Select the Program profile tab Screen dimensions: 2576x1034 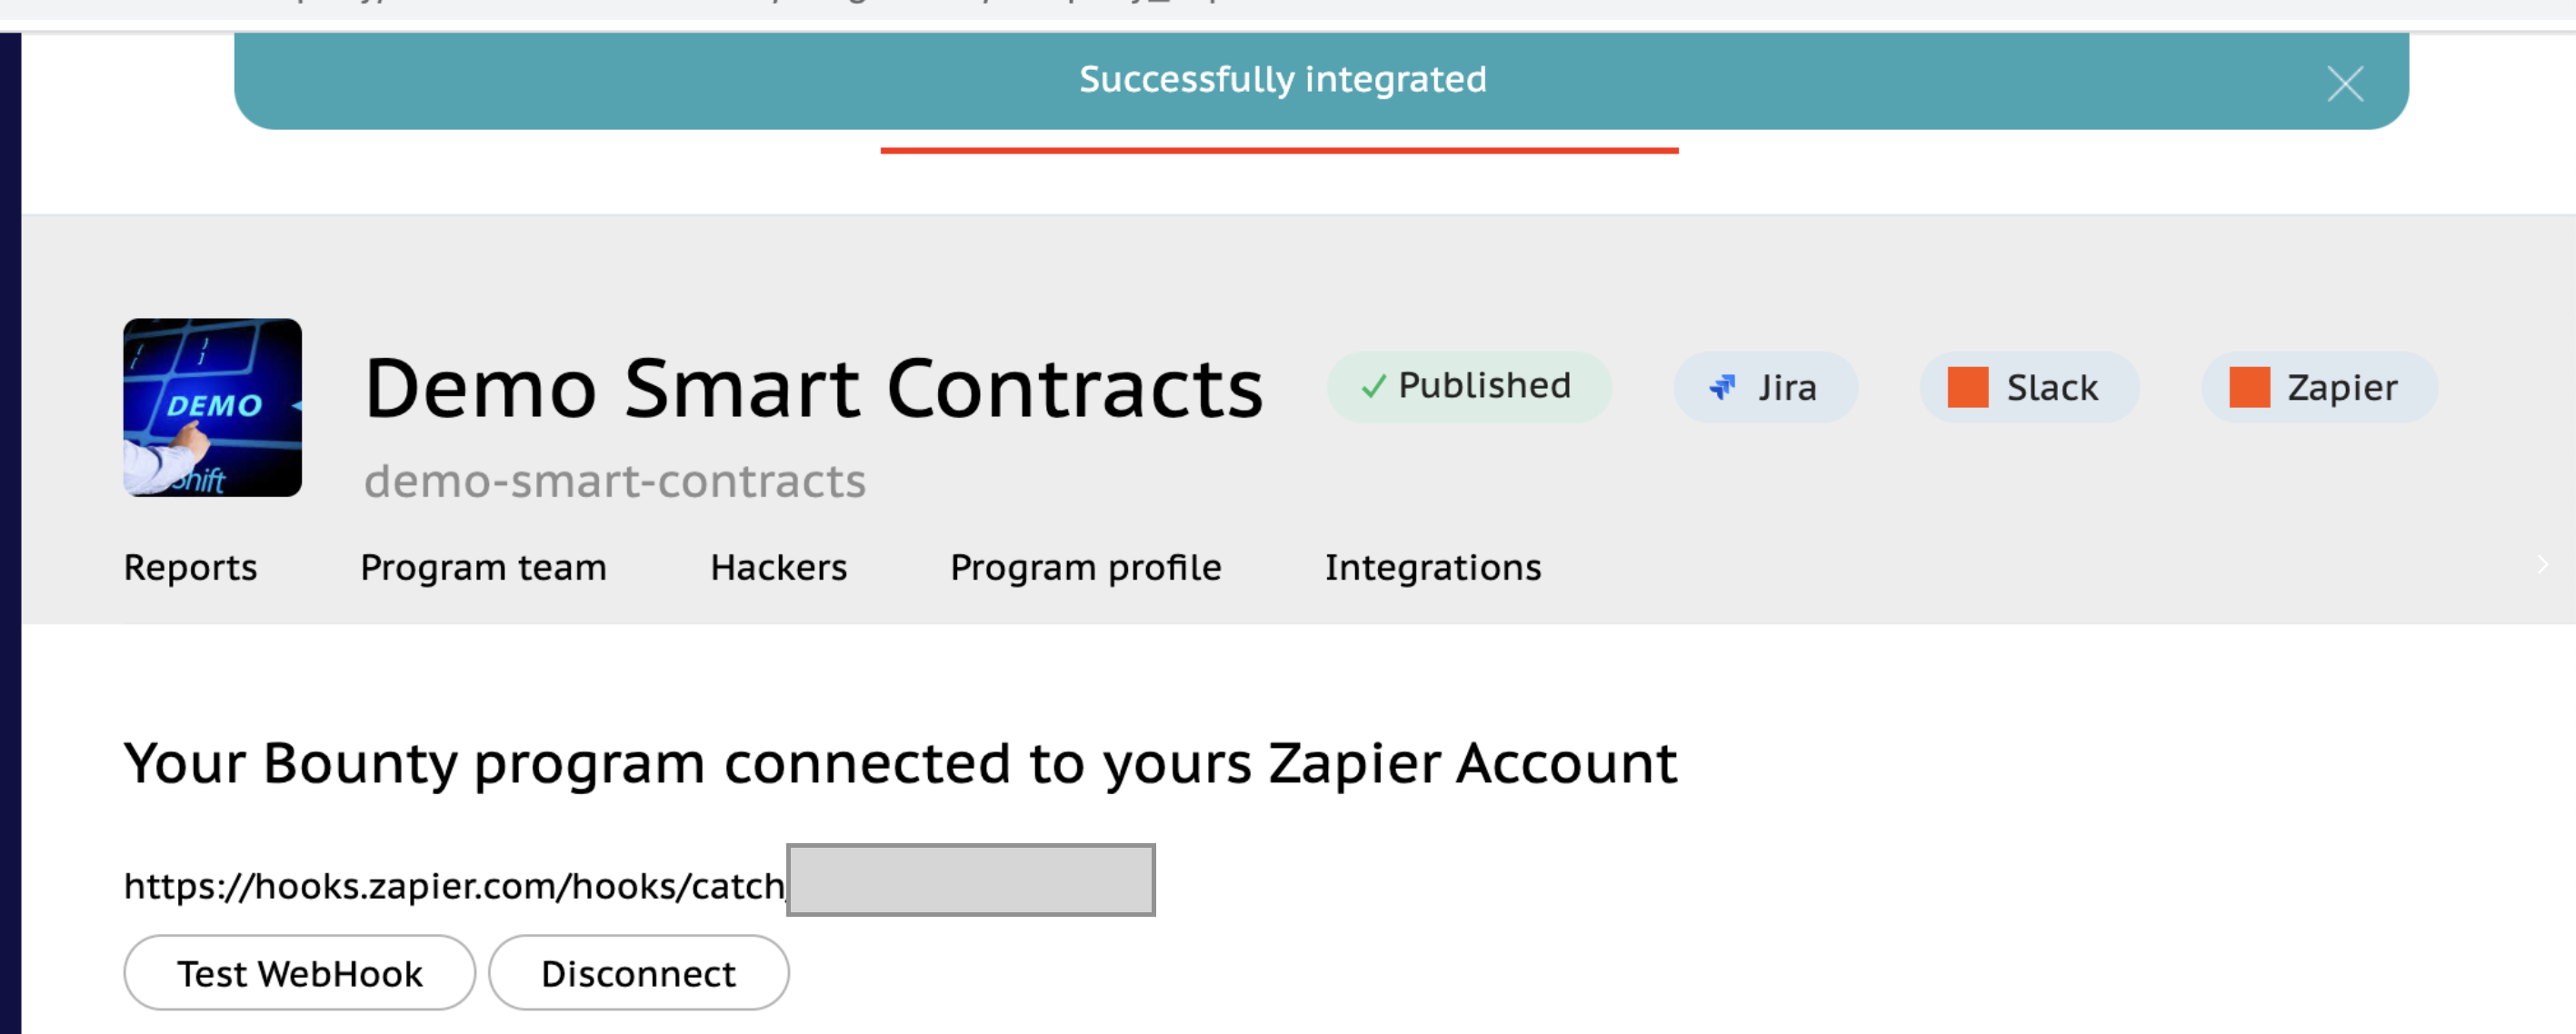[x=1085, y=567]
